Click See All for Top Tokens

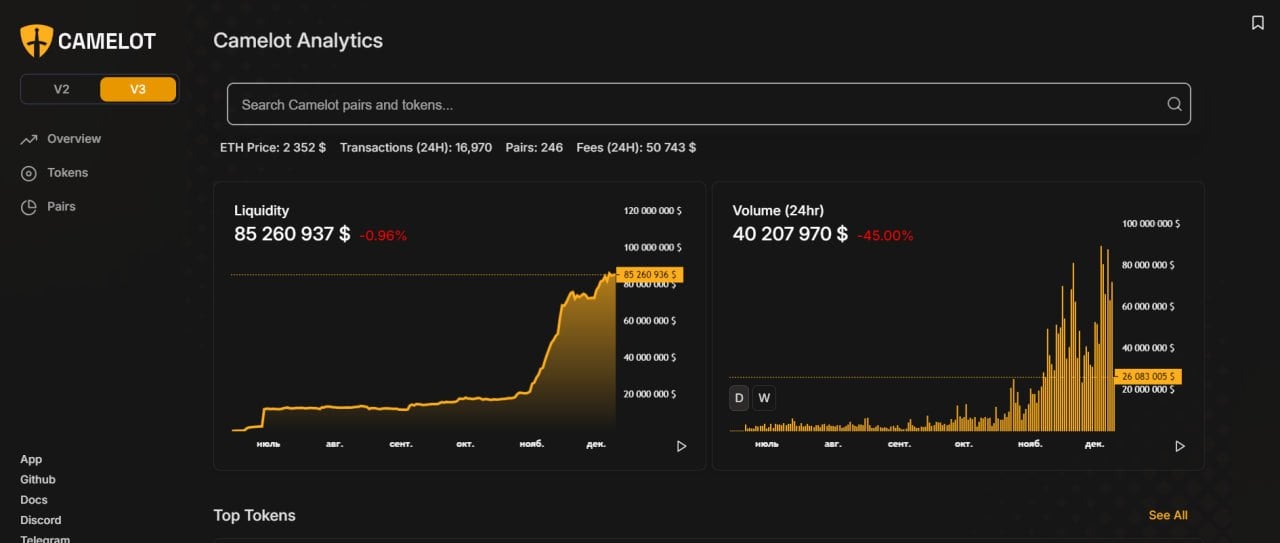1167,515
